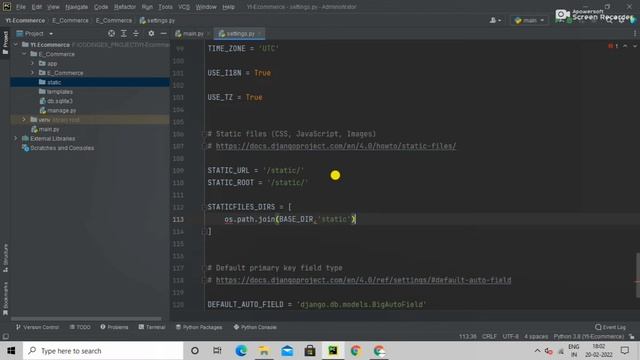The image size is (640, 360).
Task: Open the Run menu
Action: (x=147, y=7)
